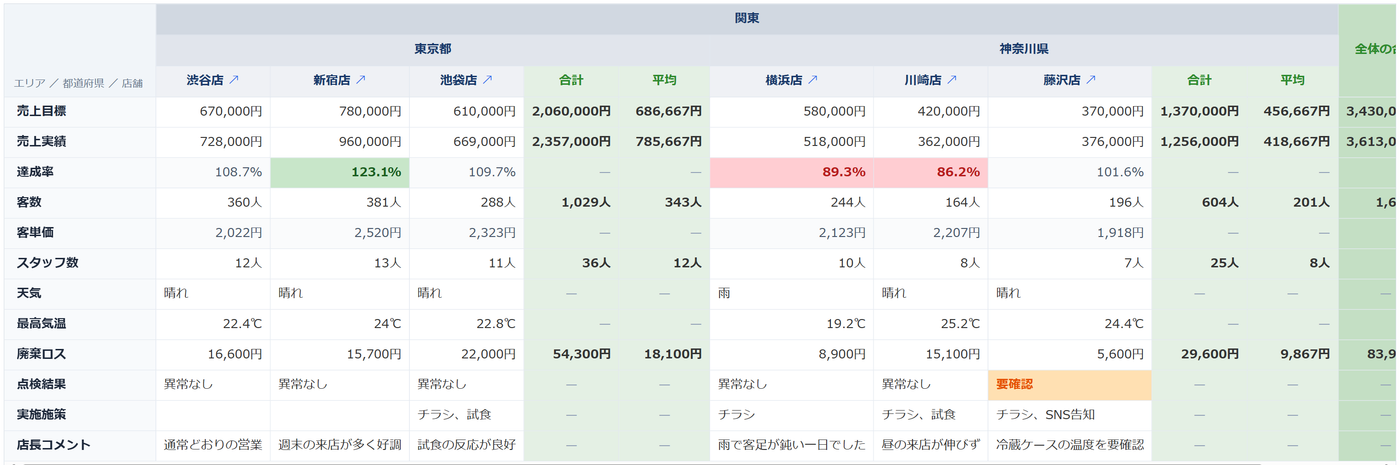Click the 1,918円 spend per customer
The height and width of the screenshot is (465, 1400).
pos(1070,233)
